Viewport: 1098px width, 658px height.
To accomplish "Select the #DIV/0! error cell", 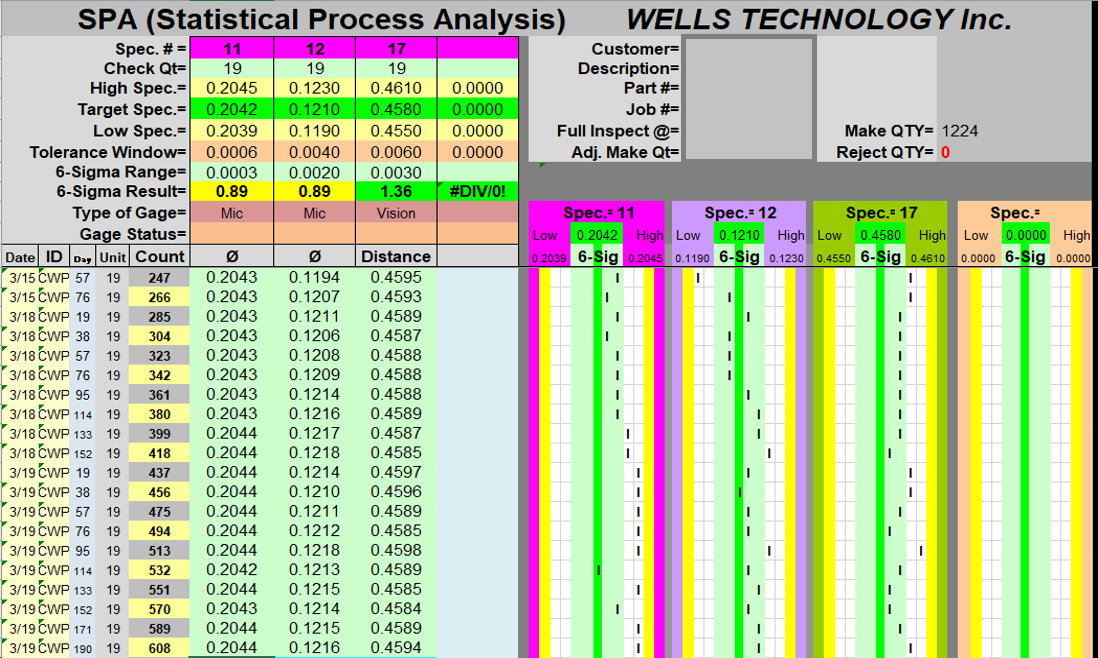I will click(x=478, y=191).
